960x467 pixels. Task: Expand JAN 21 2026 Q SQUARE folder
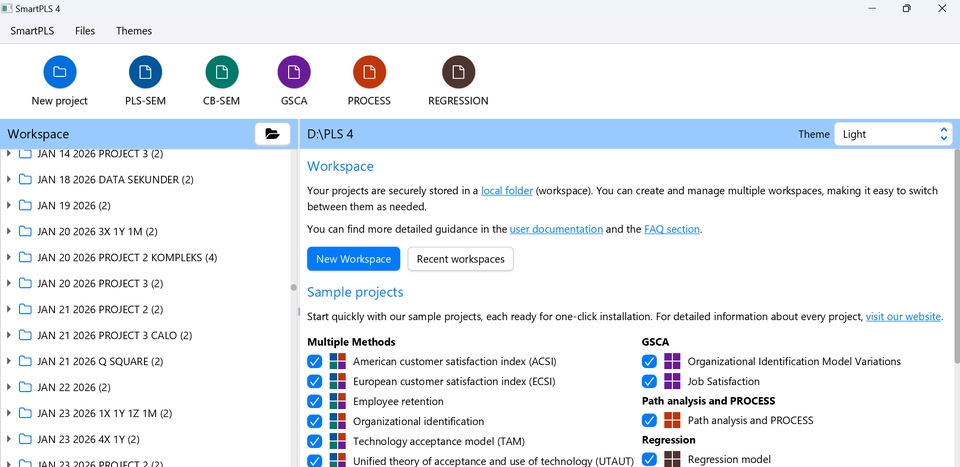pyautogui.click(x=9, y=361)
